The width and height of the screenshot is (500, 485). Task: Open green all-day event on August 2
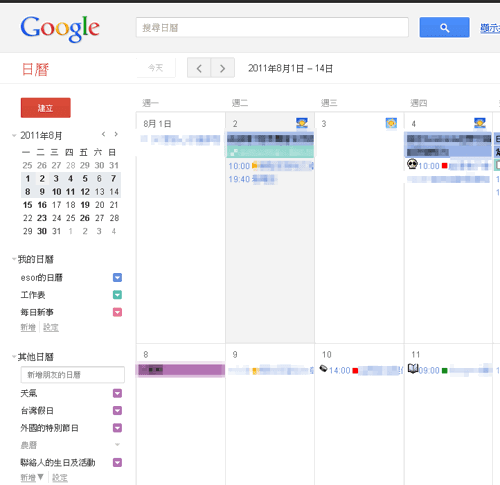270,152
